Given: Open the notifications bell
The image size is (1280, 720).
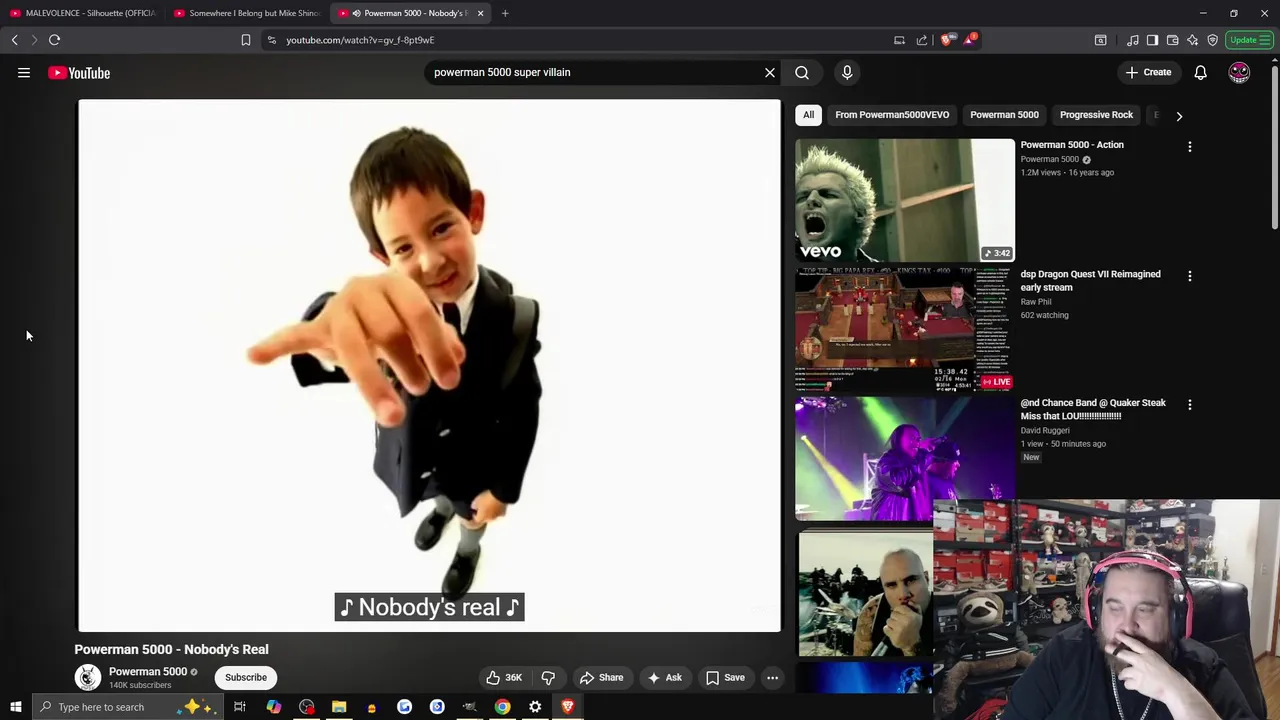Looking at the screenshot, I should pyautogui.click(x=1201, y=72).
